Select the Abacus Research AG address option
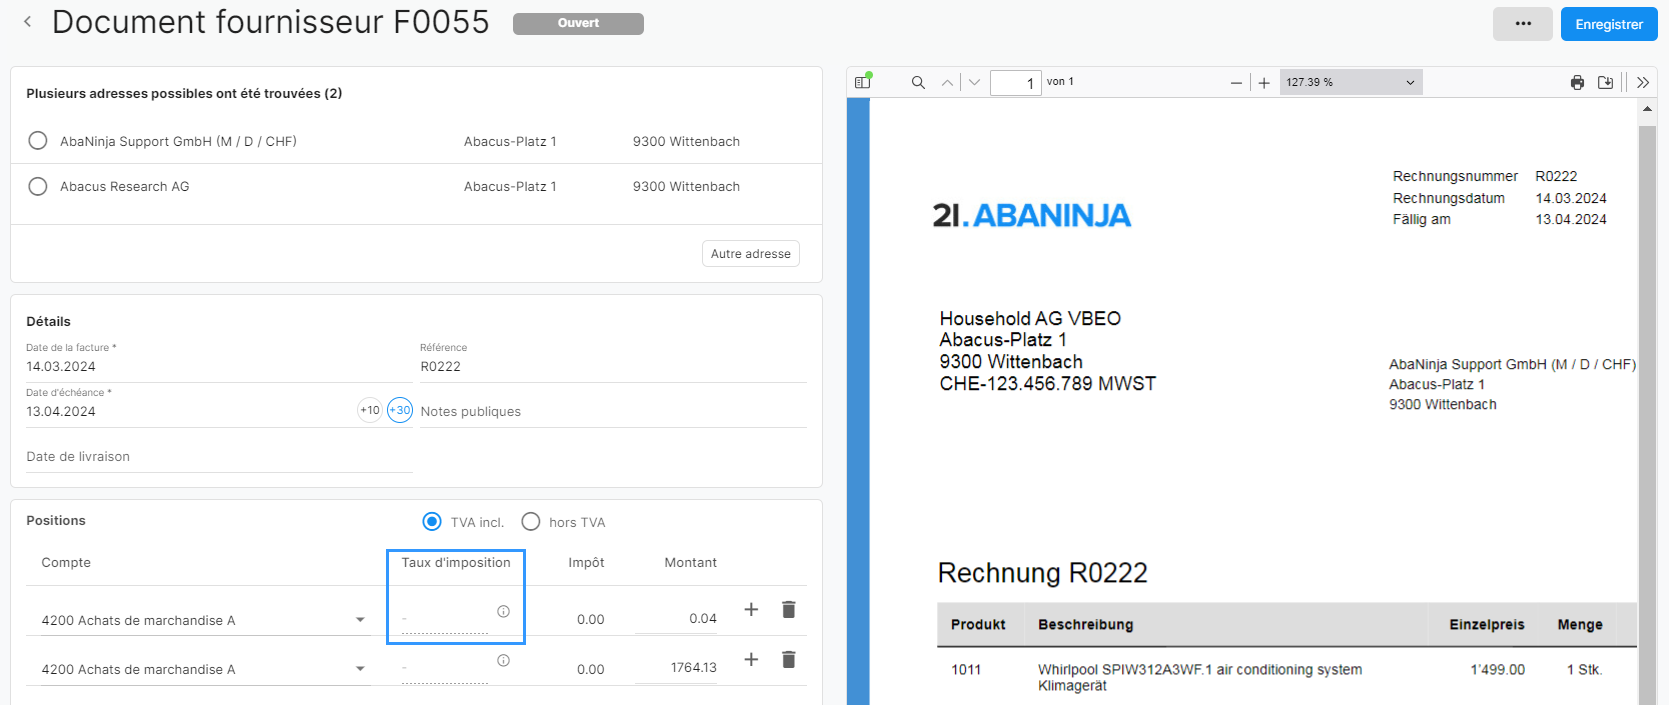This screenshot has height=705, width=1669. click(38, 186)
